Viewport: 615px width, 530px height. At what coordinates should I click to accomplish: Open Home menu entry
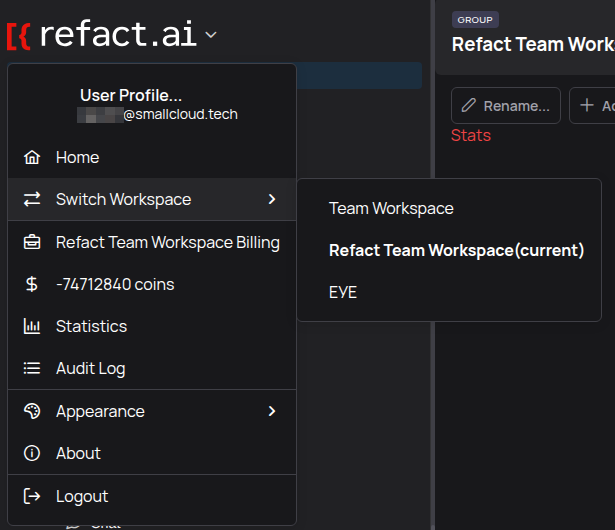pyautogui.click(x=152, y=157)
